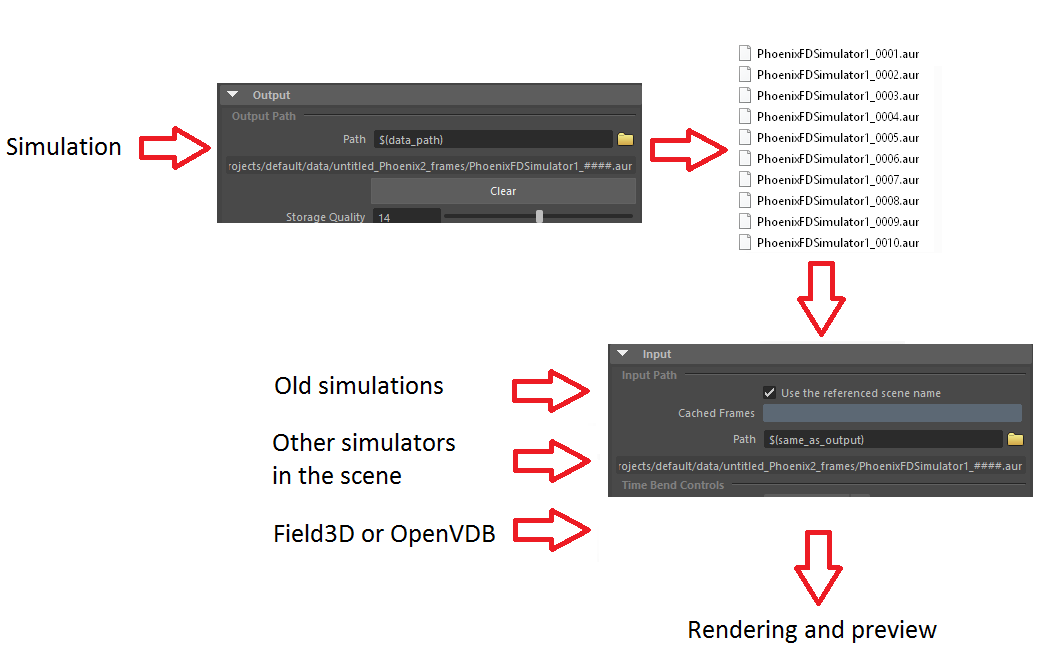Adjust the Storage Quality slider handle
This screenshot has width=1044, height=651.
539,216
